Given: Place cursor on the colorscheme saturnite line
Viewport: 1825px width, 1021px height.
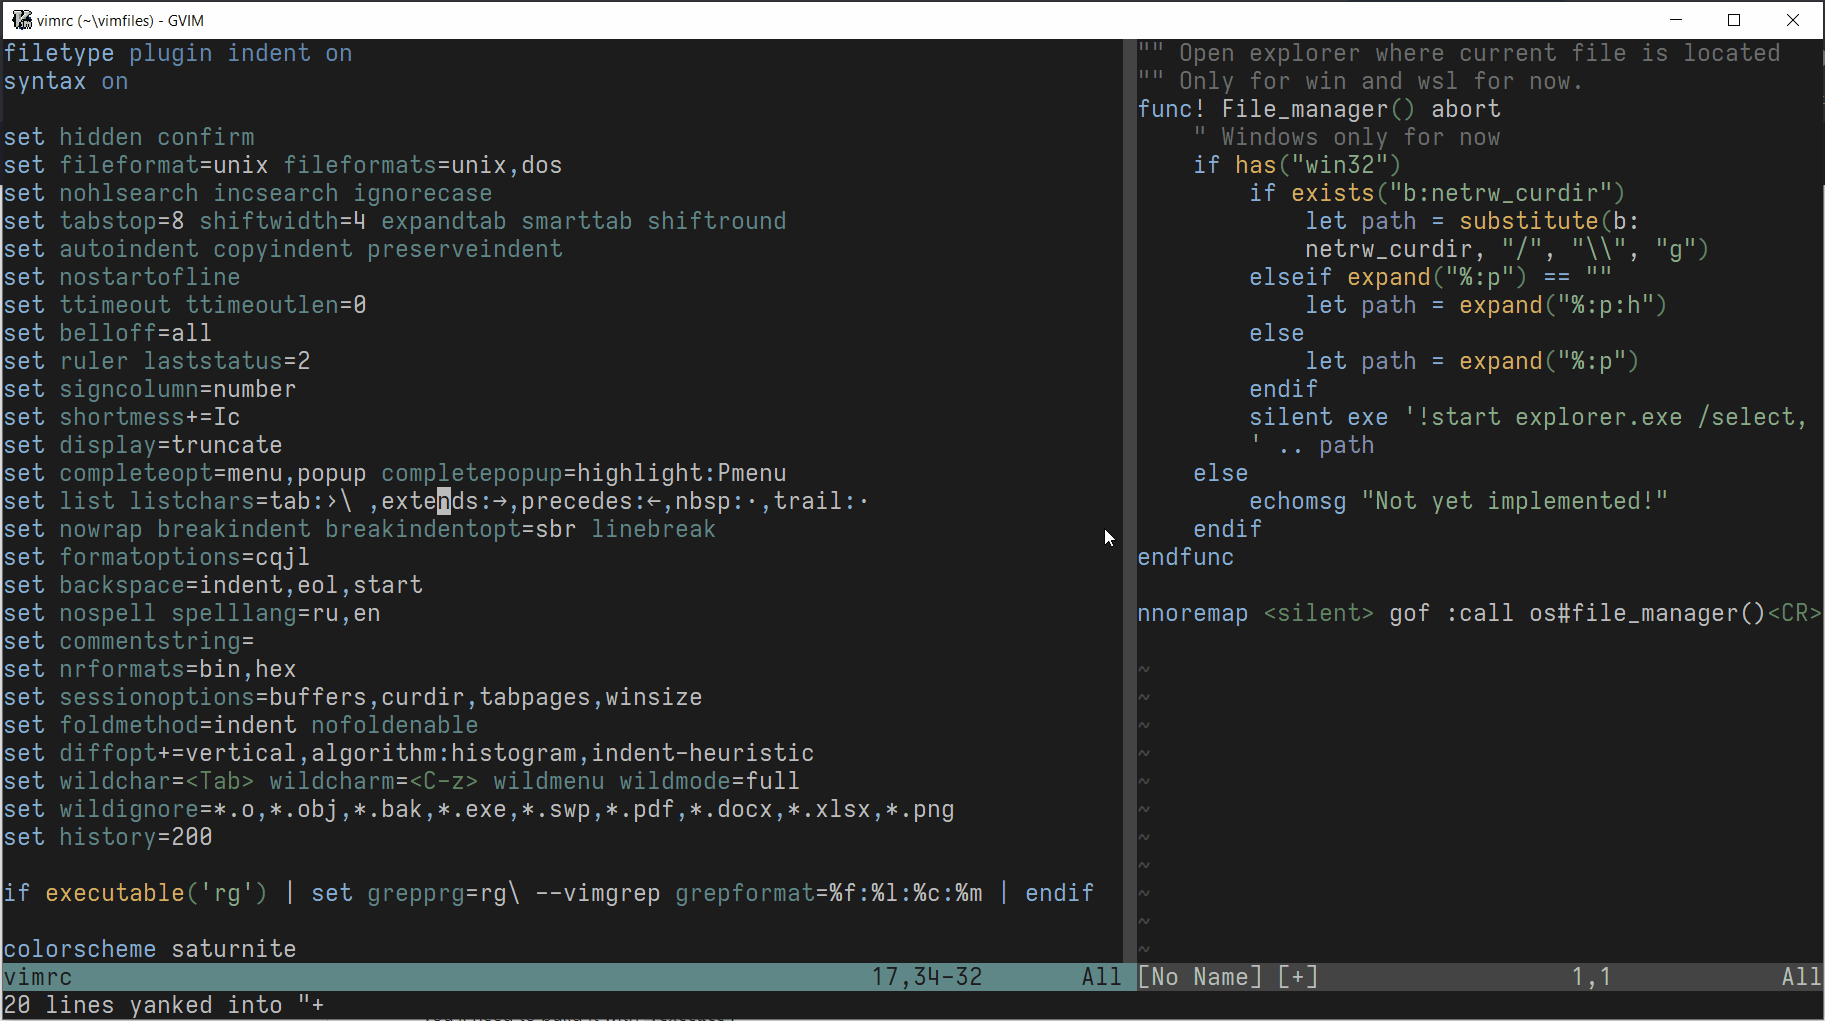Looking at the screenshot, I should (150, 948).
